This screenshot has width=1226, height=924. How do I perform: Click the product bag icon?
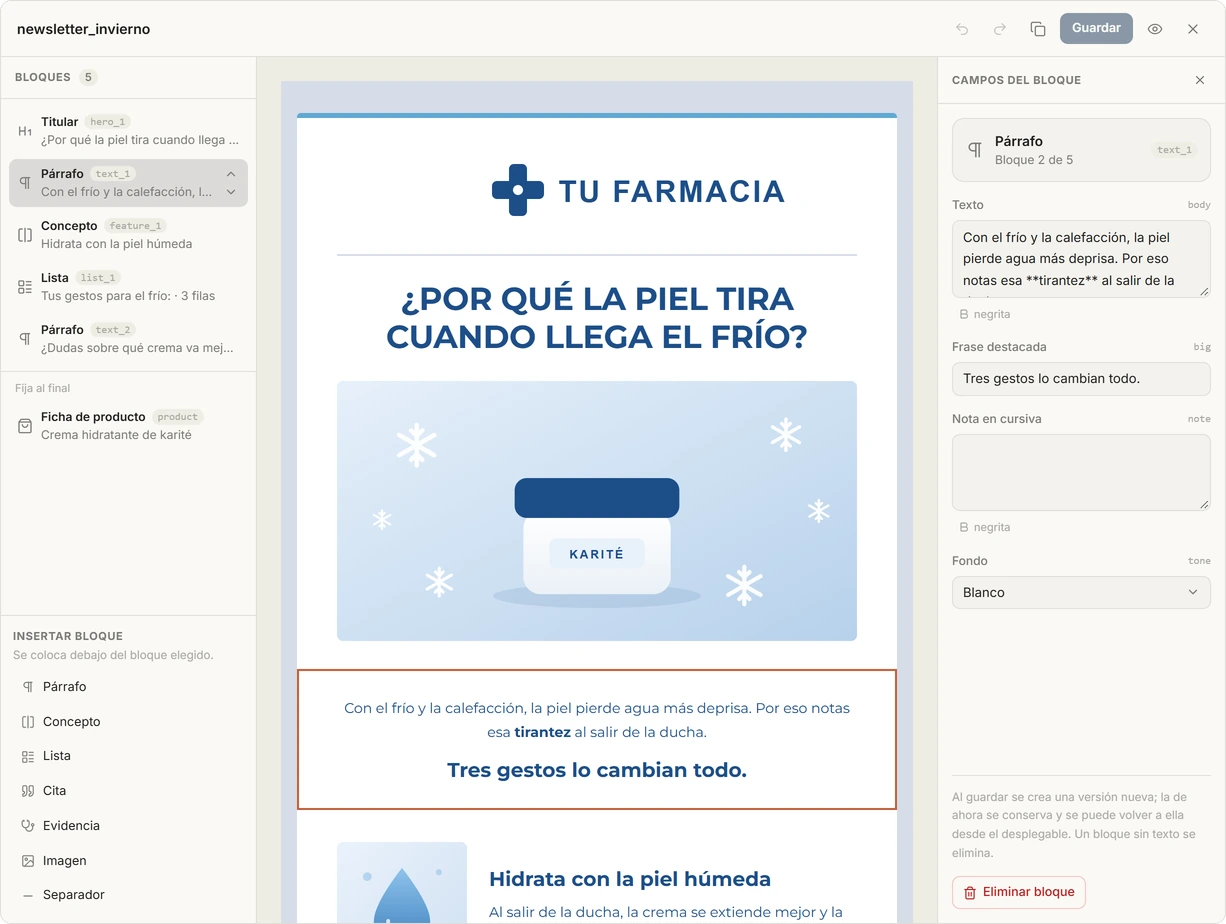point(25,426)
